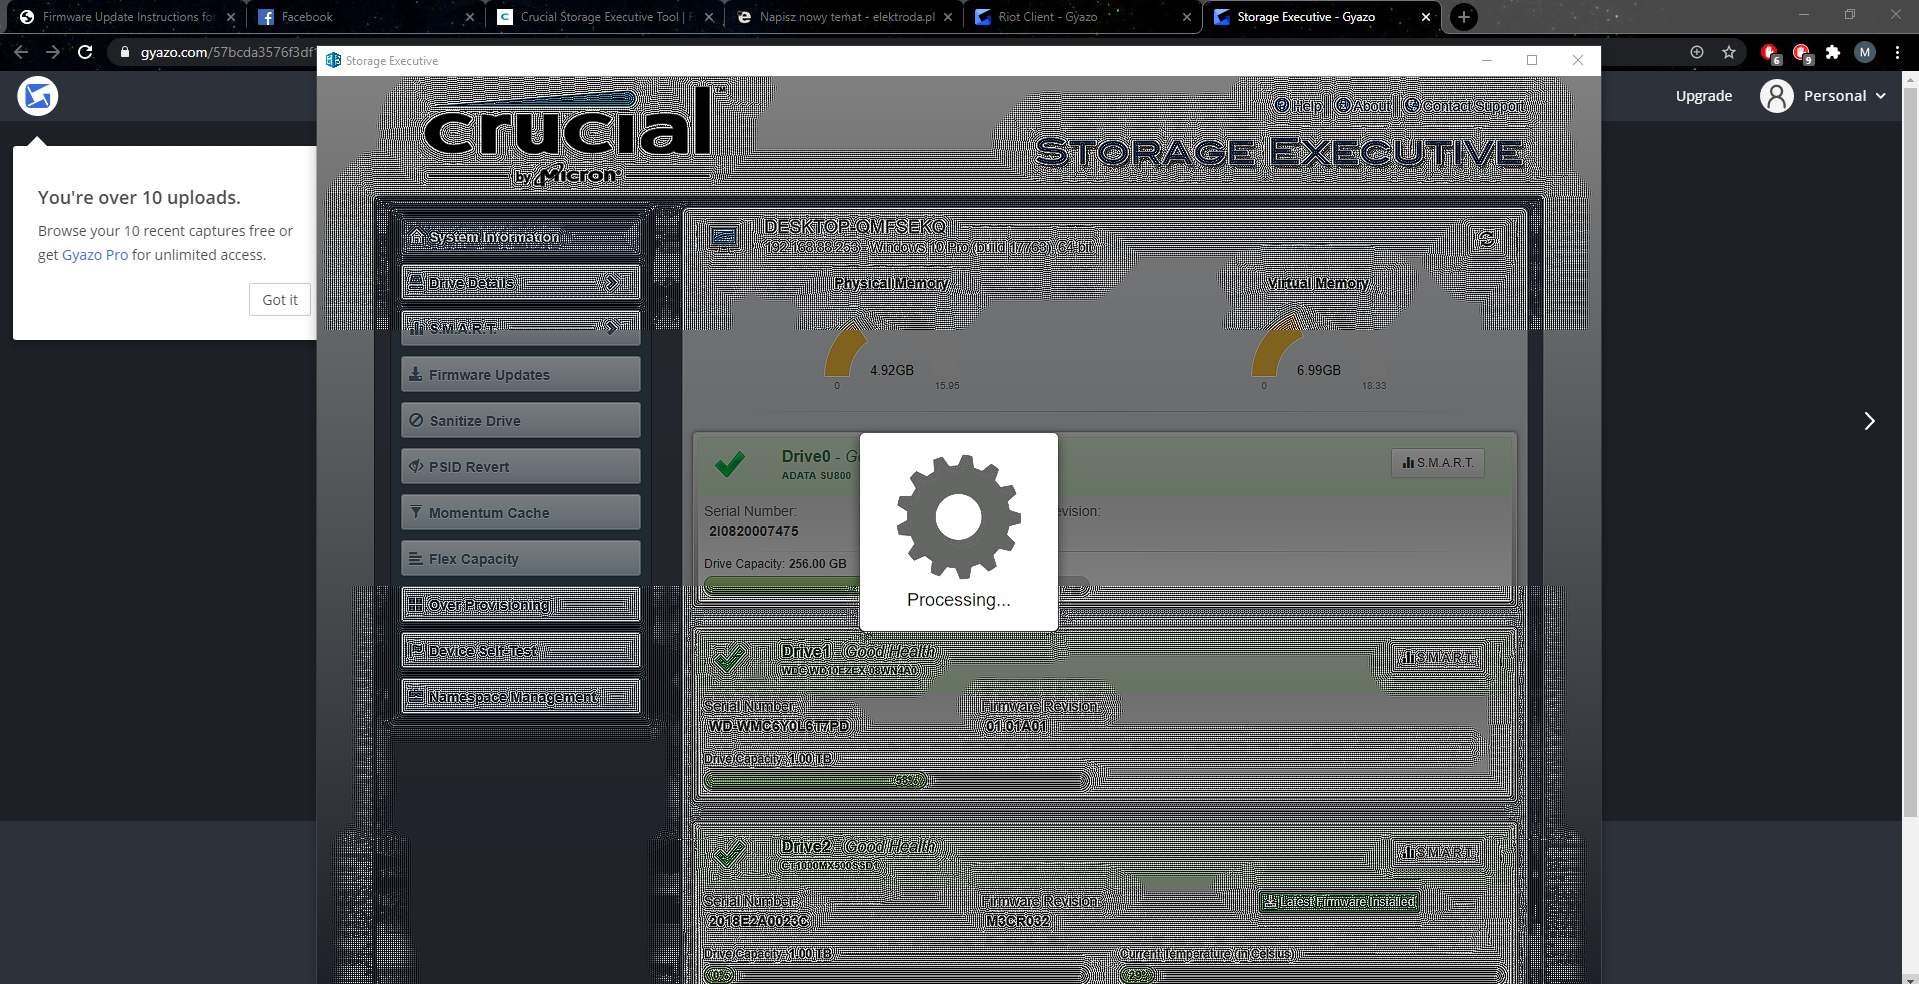The image size is (1919, 984).
Task: Click the zoom icon in address bar
Action: 1697,52
